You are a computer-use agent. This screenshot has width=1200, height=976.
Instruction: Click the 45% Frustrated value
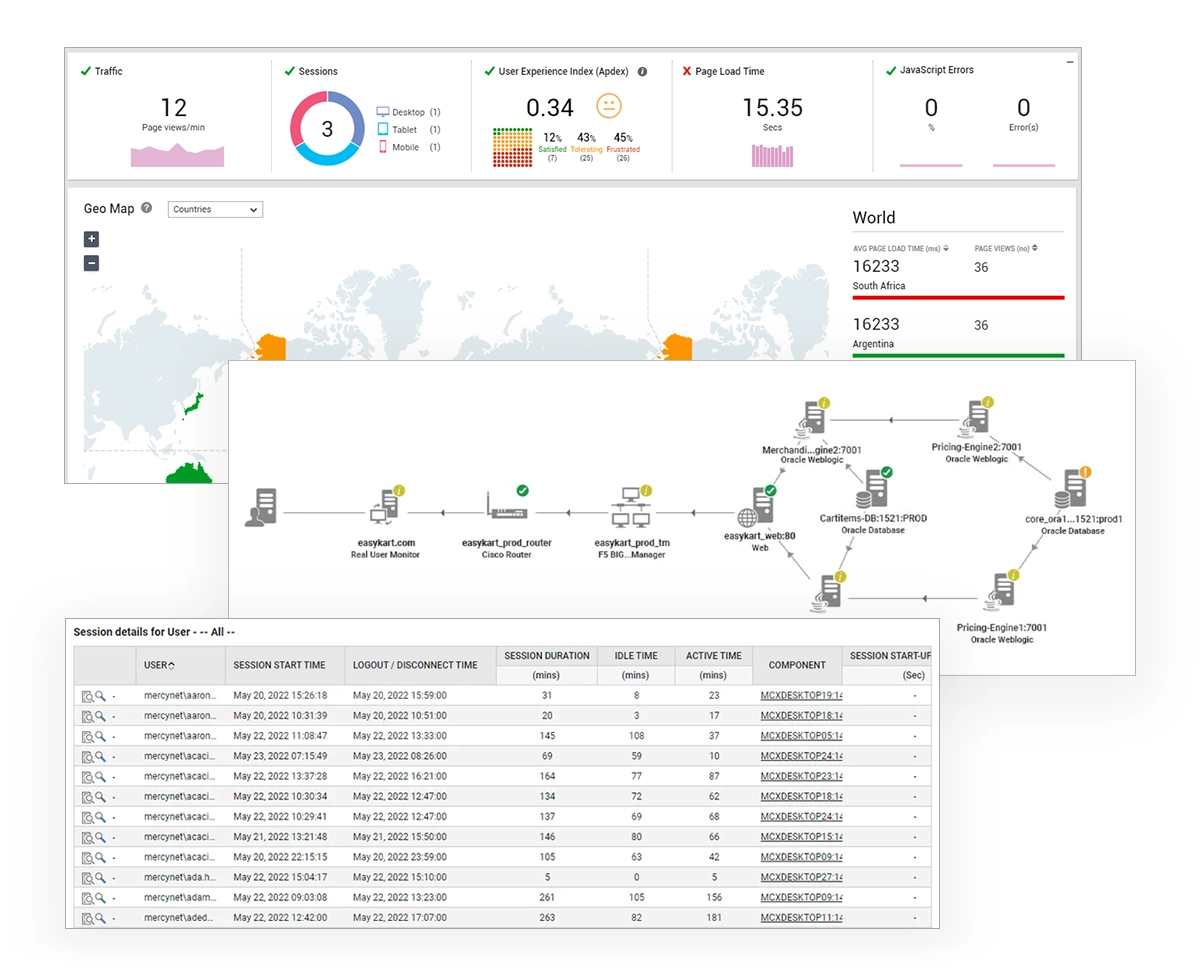tap(623, 138)
